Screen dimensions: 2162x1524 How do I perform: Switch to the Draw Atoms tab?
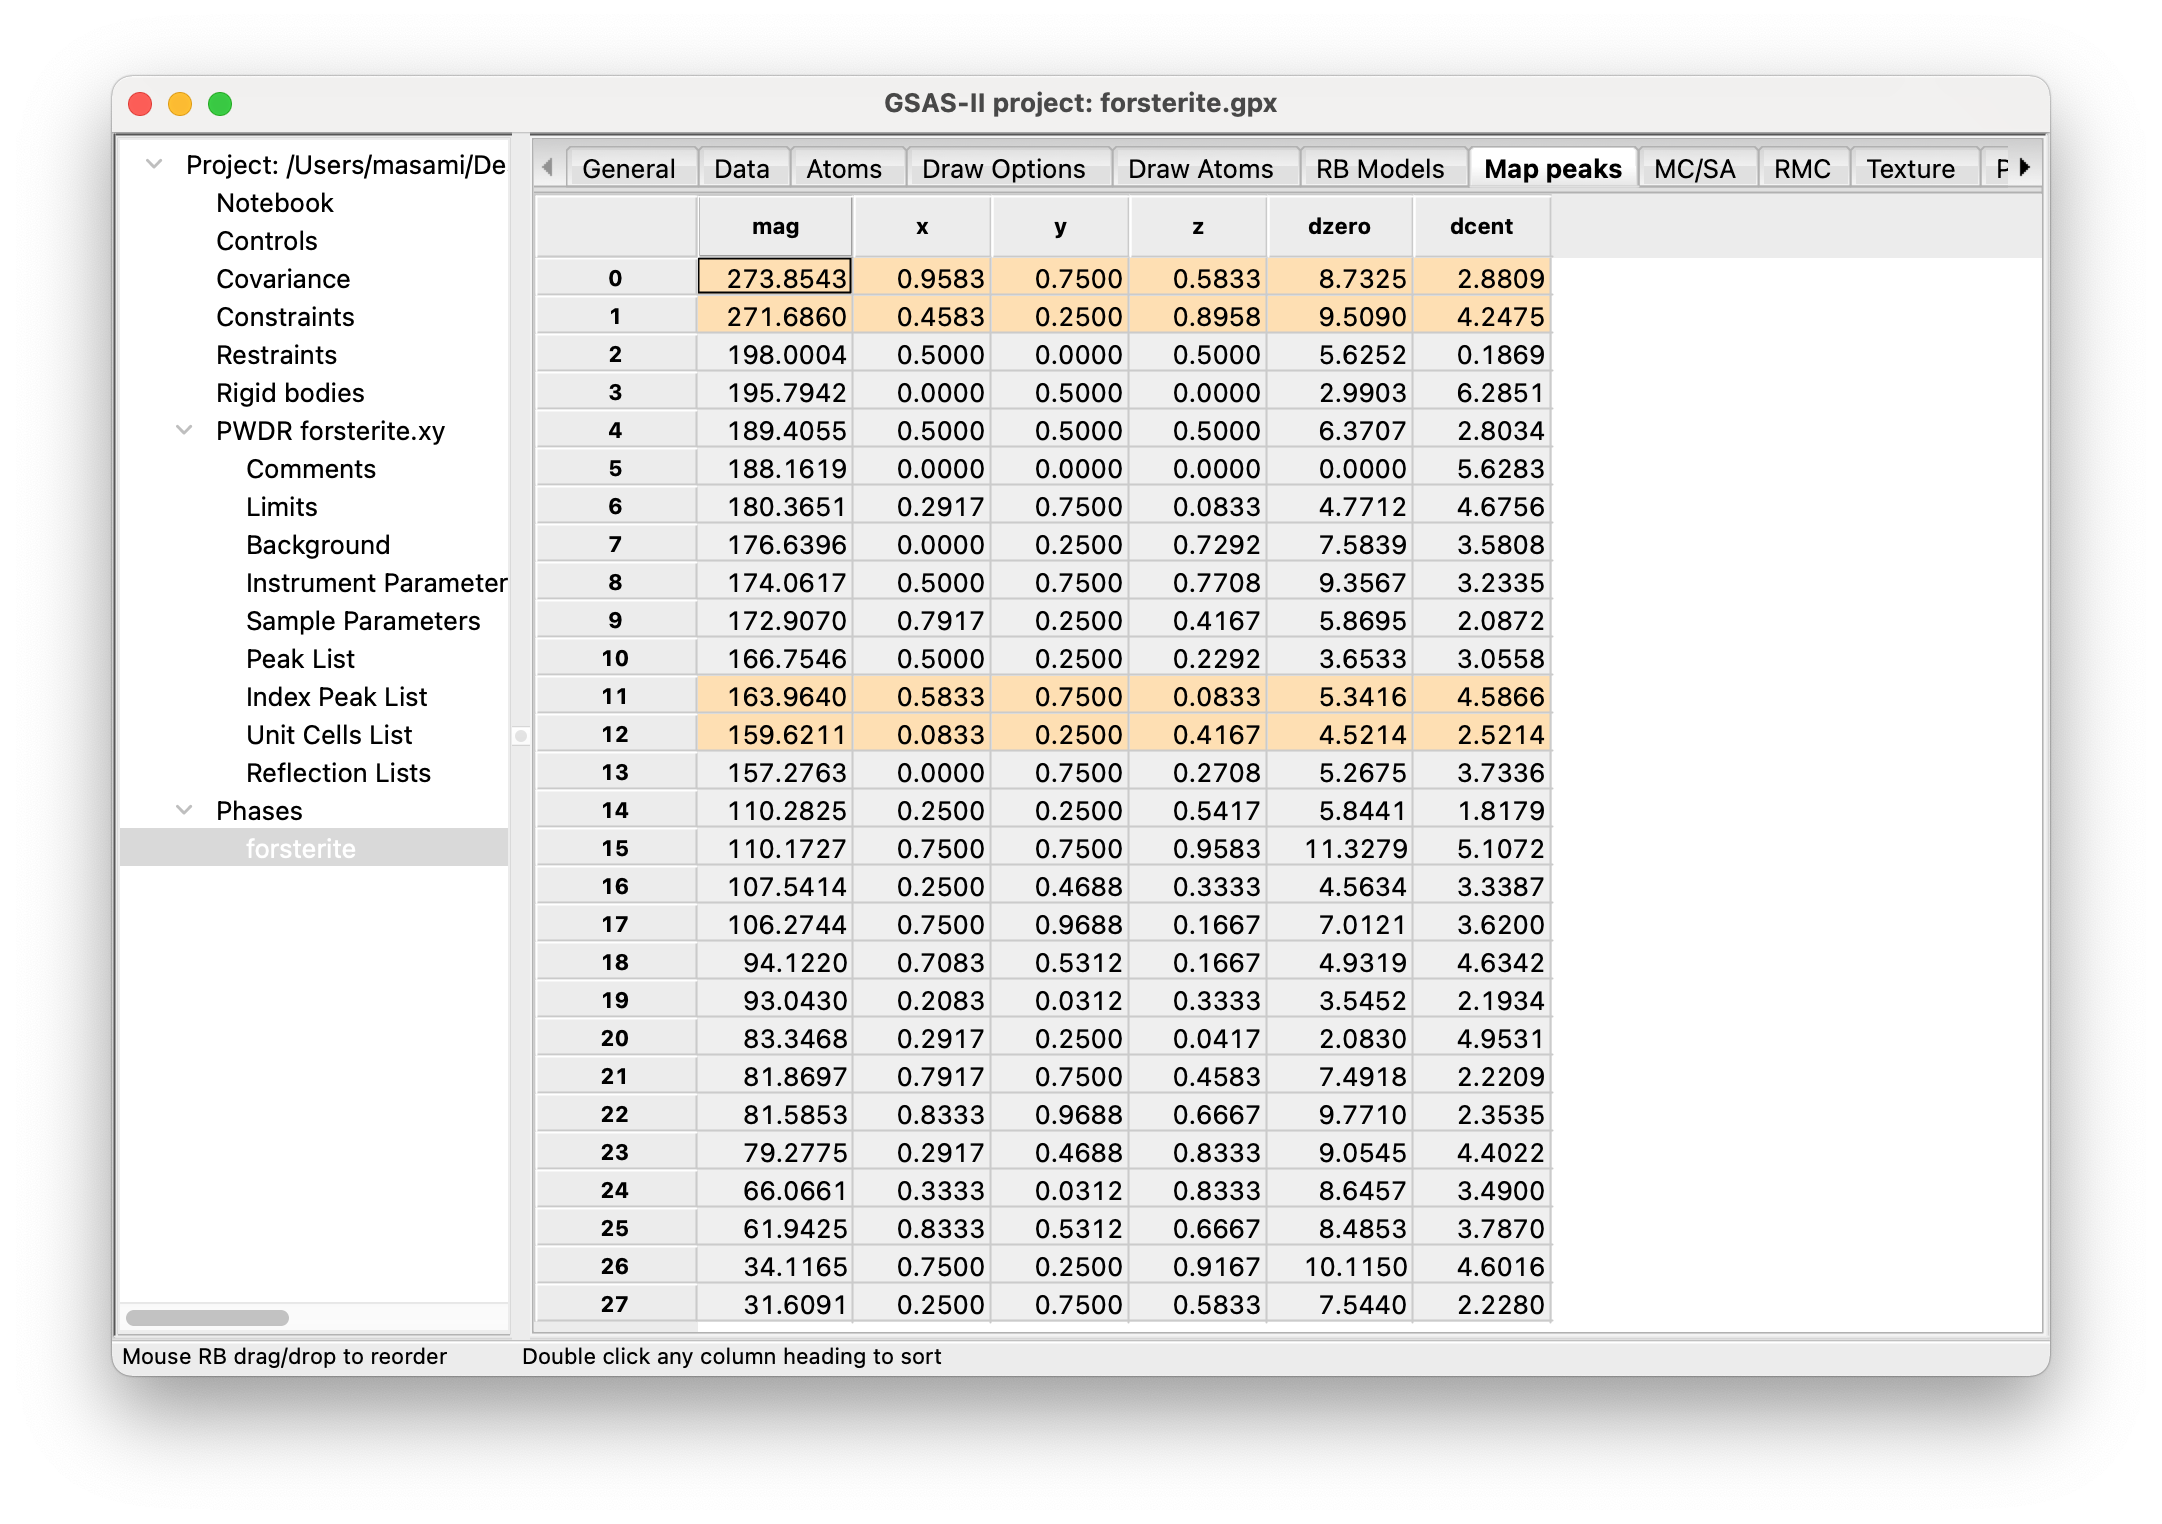[1200, 168]
